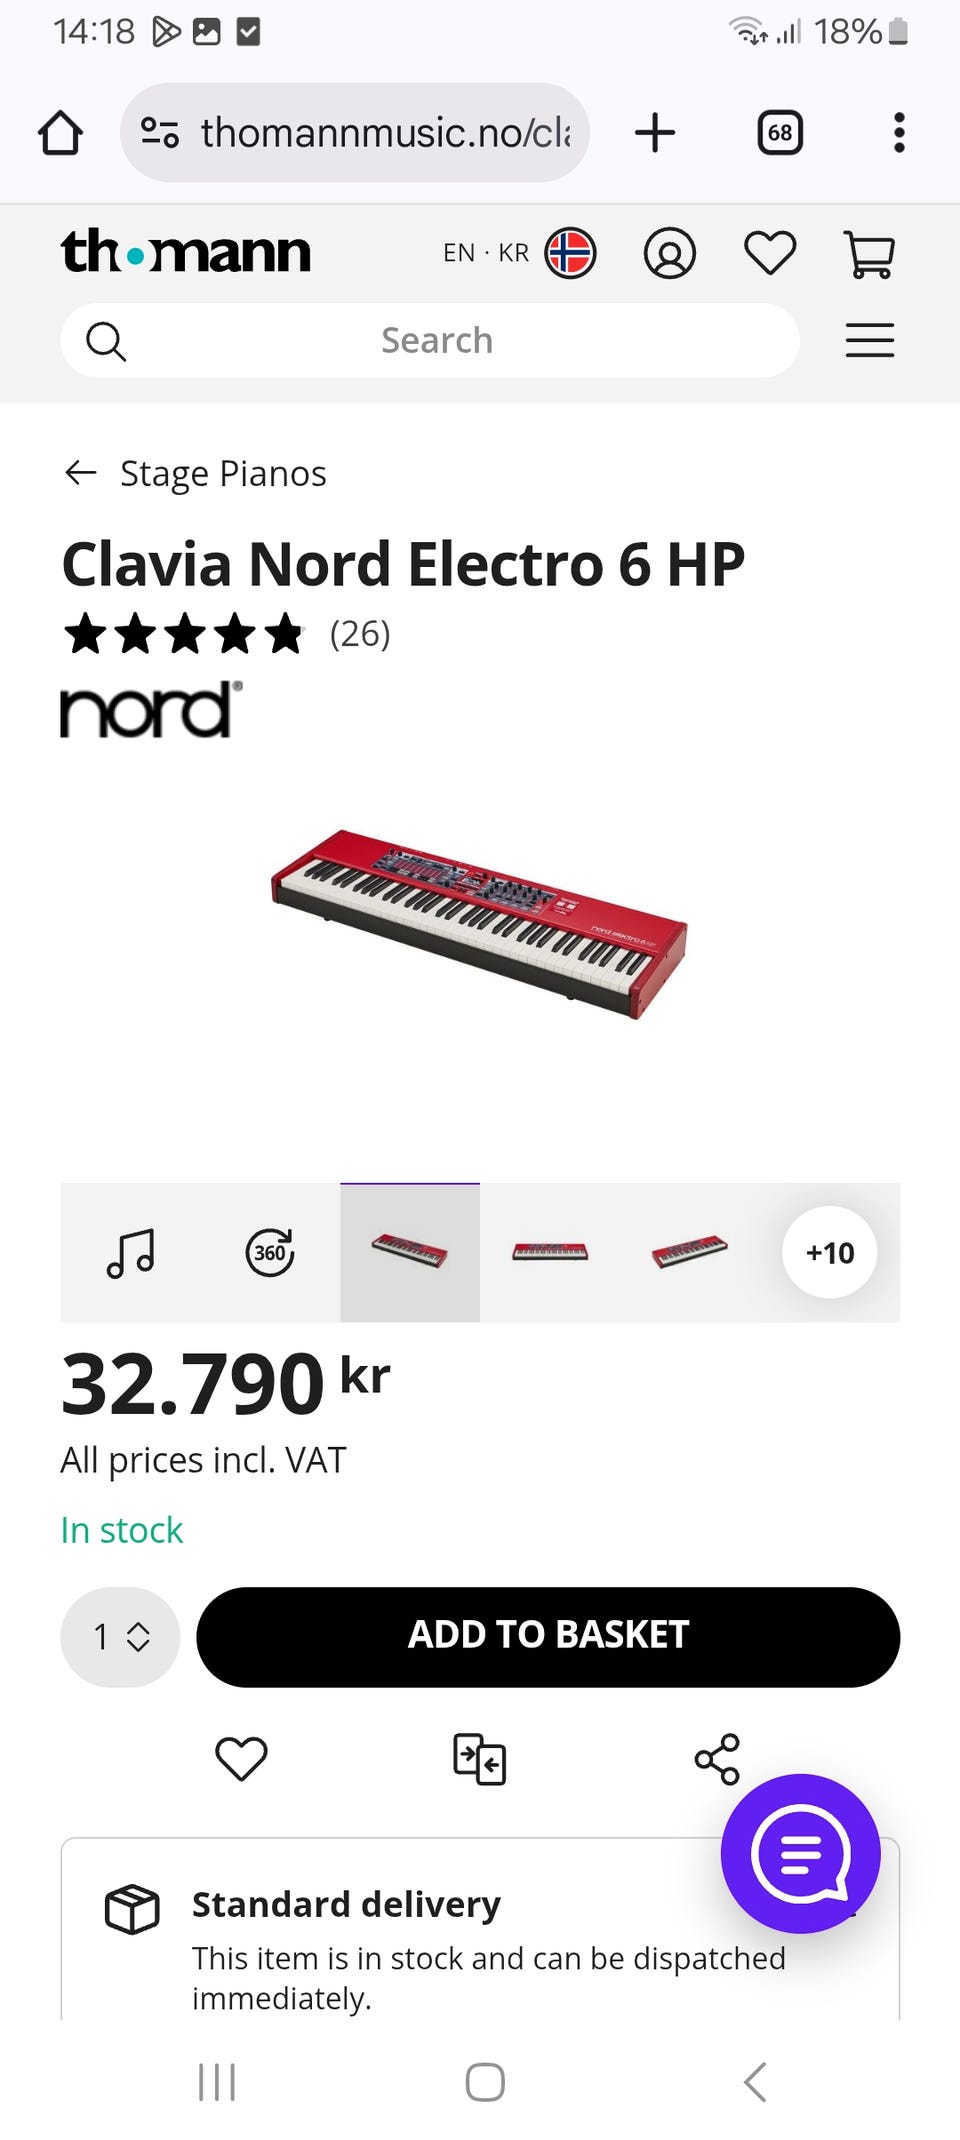
Task: Go back to Stage Pianos category
Action: click(196, 473)
